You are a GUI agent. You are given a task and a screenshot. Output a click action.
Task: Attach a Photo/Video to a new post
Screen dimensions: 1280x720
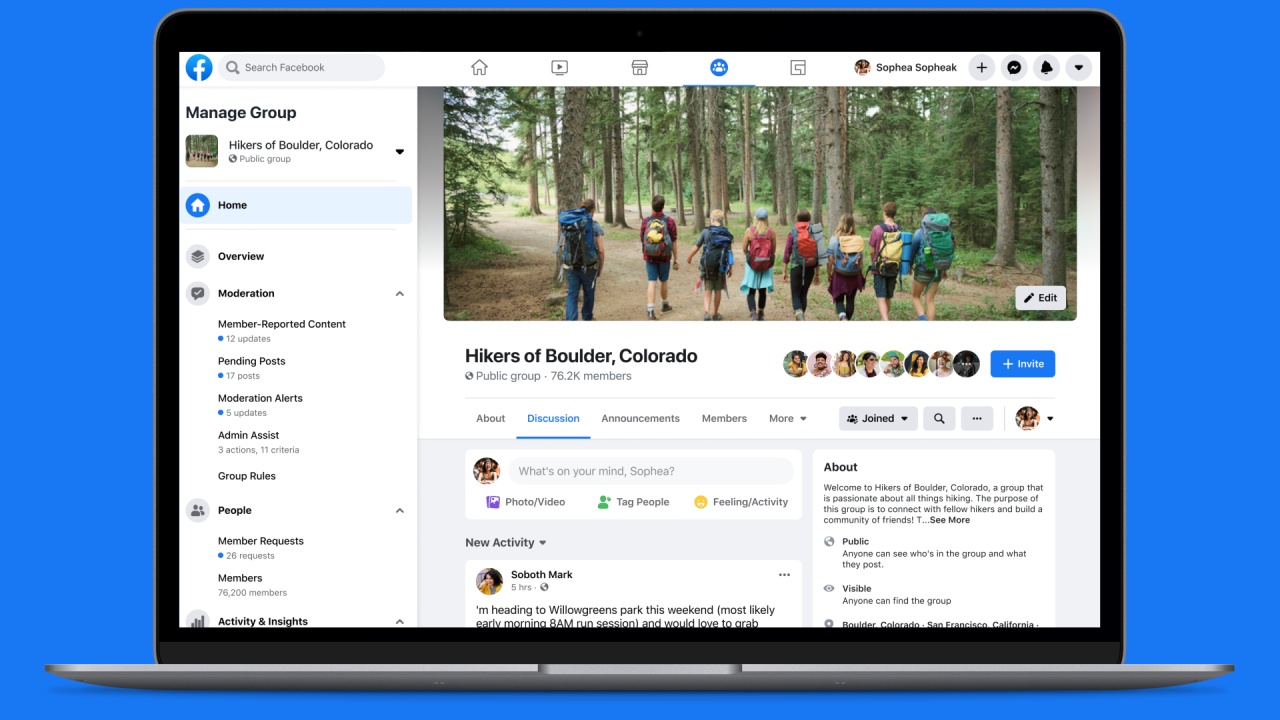525,501
